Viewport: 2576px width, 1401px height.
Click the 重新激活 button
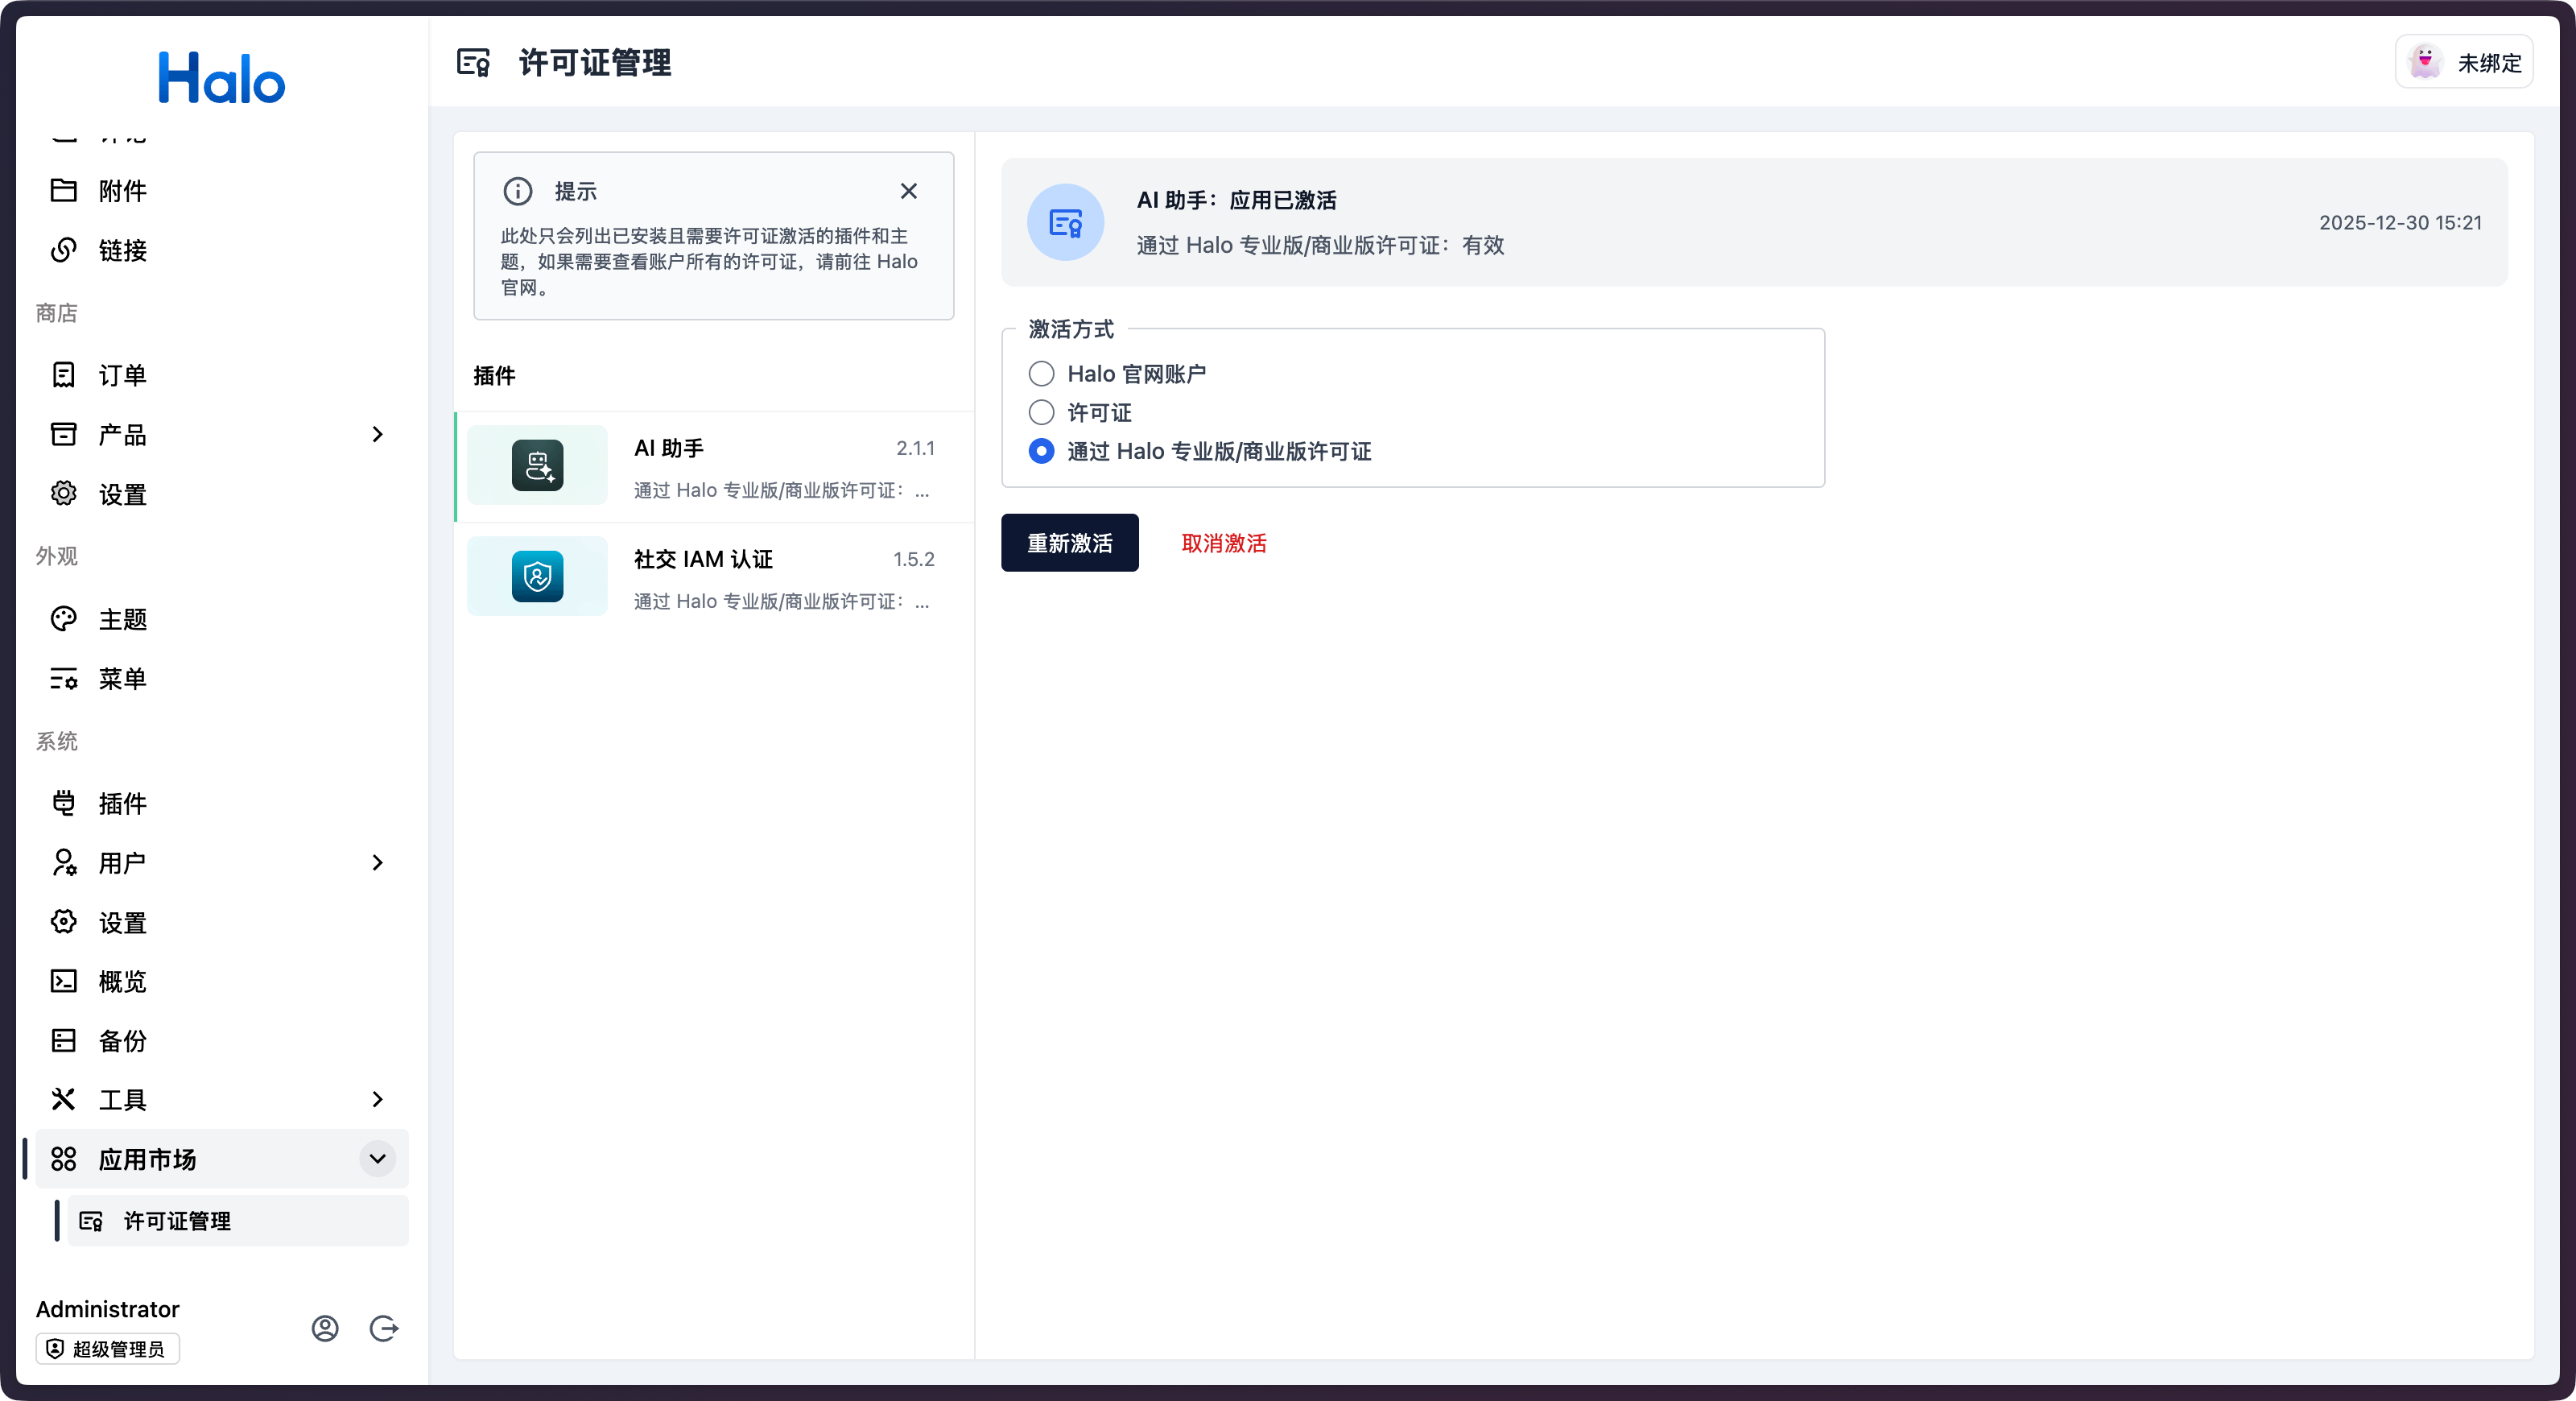coord(1068,543)
